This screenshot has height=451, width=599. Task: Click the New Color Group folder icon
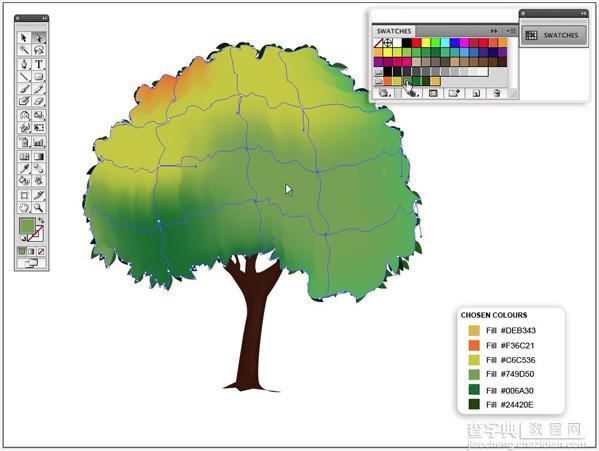(x=454, y=93)
